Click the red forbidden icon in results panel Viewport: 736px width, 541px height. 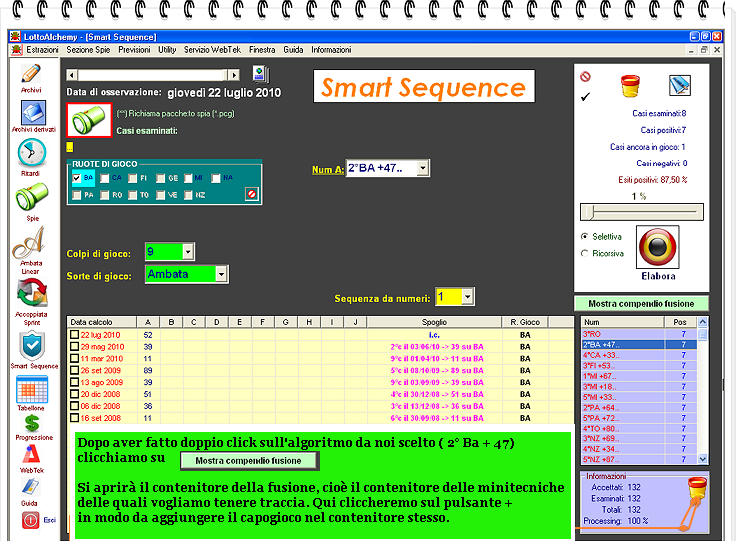pos(585,76)
